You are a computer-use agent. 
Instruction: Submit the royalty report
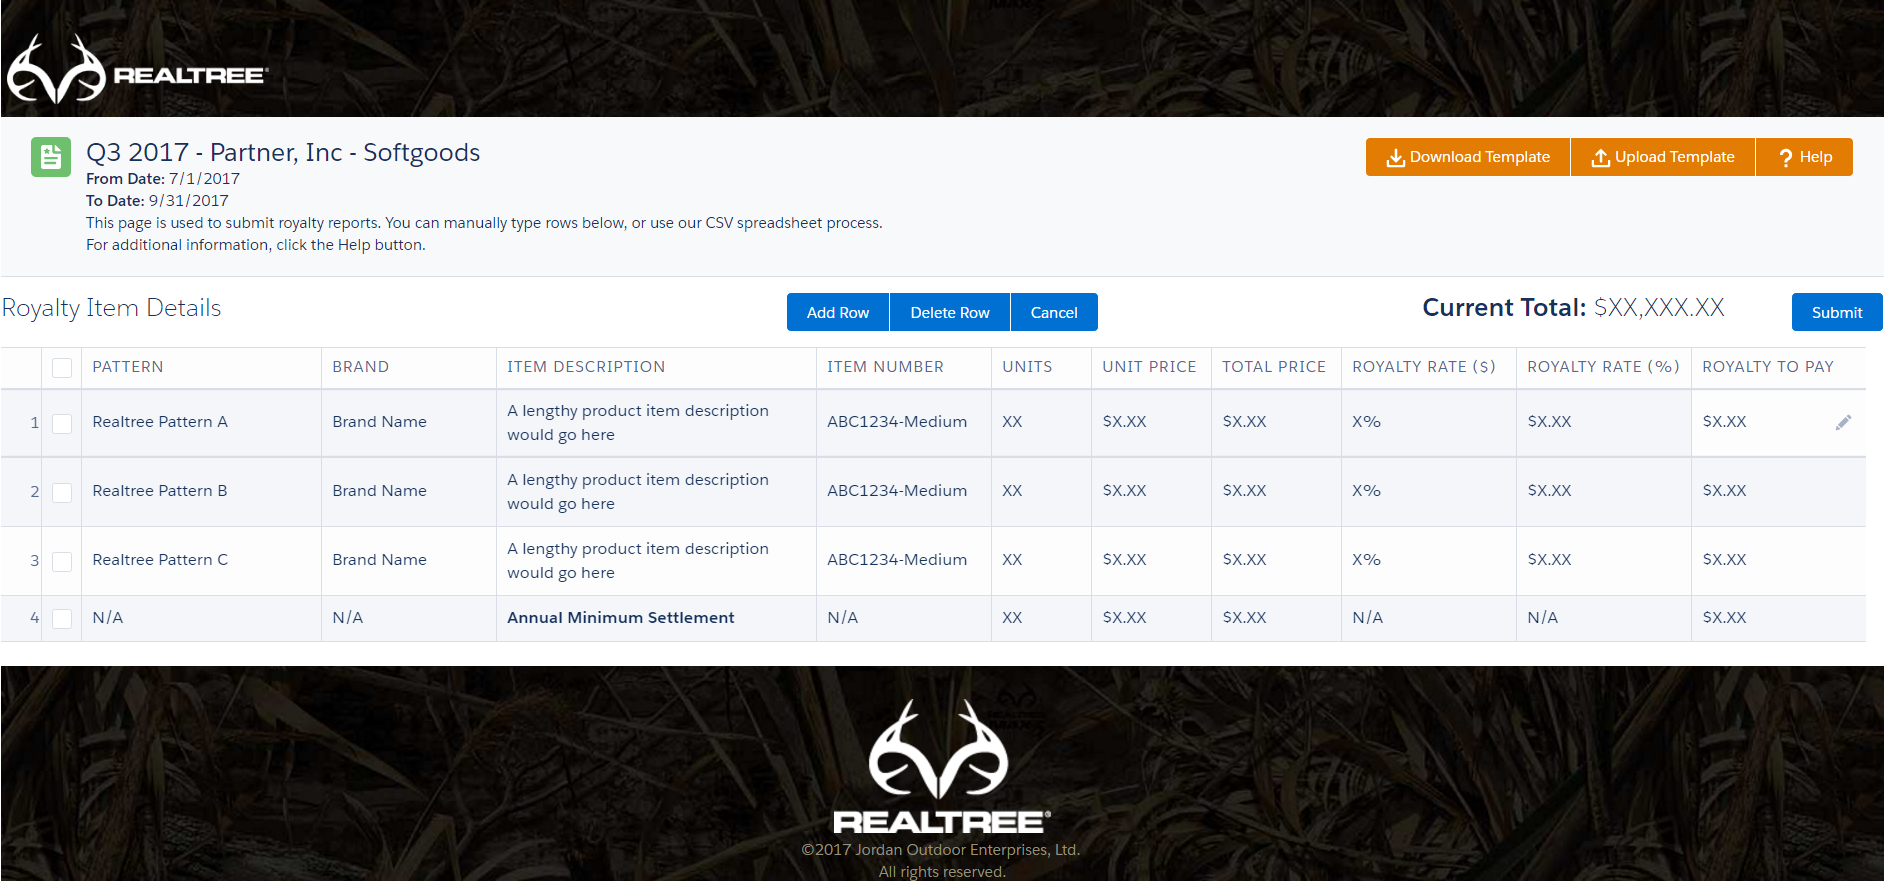pyautogui.click(x=1837, y=312)
